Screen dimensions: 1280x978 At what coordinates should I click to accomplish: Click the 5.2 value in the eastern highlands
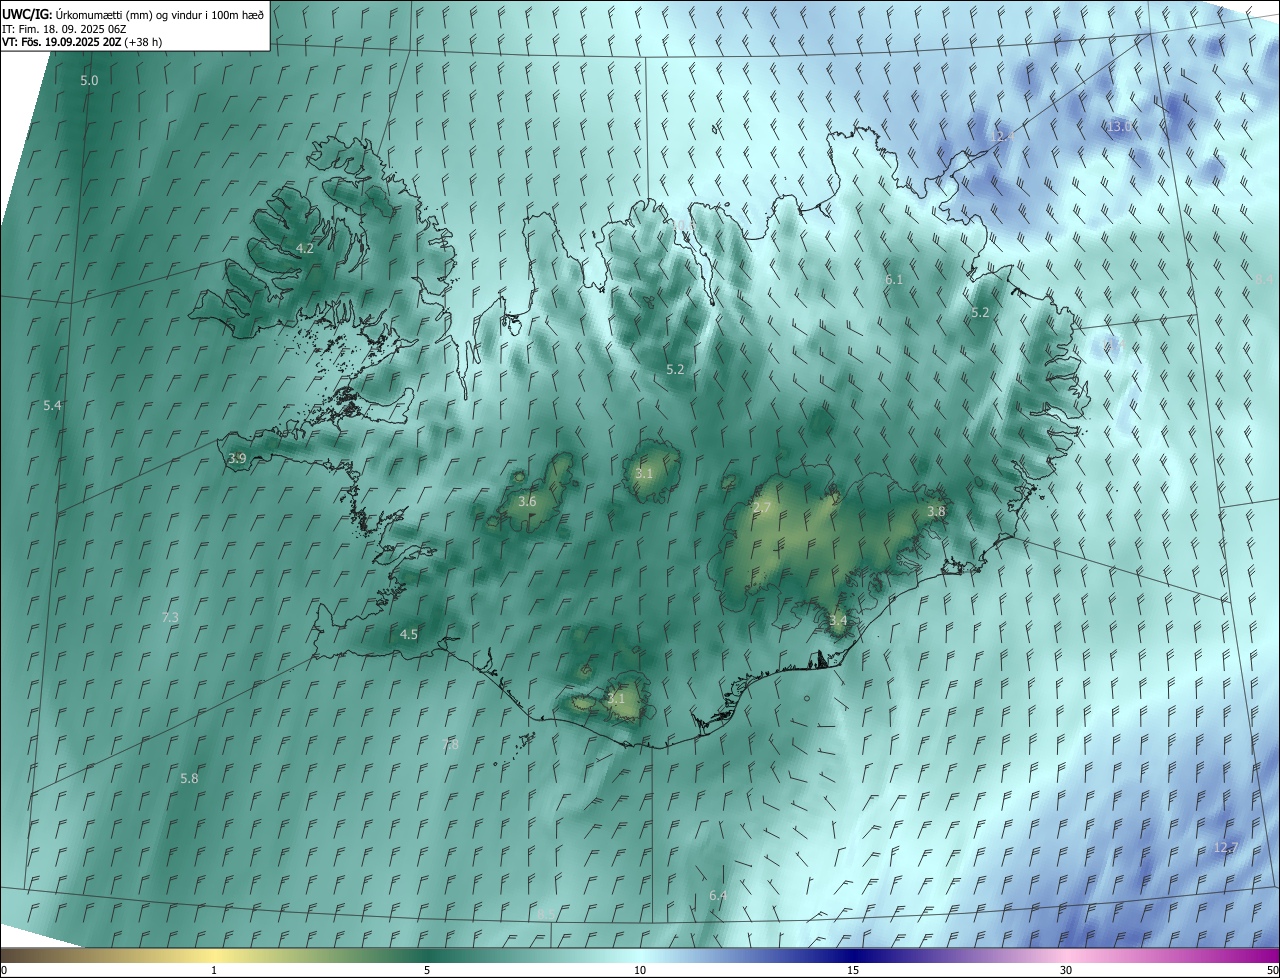980,312
